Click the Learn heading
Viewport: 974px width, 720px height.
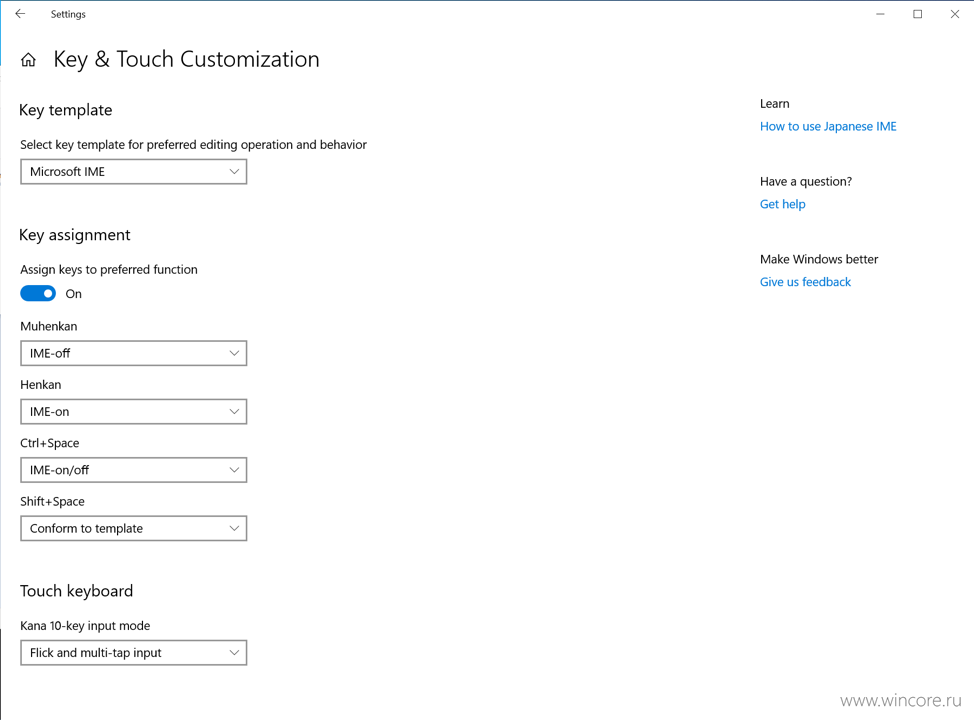775,104
